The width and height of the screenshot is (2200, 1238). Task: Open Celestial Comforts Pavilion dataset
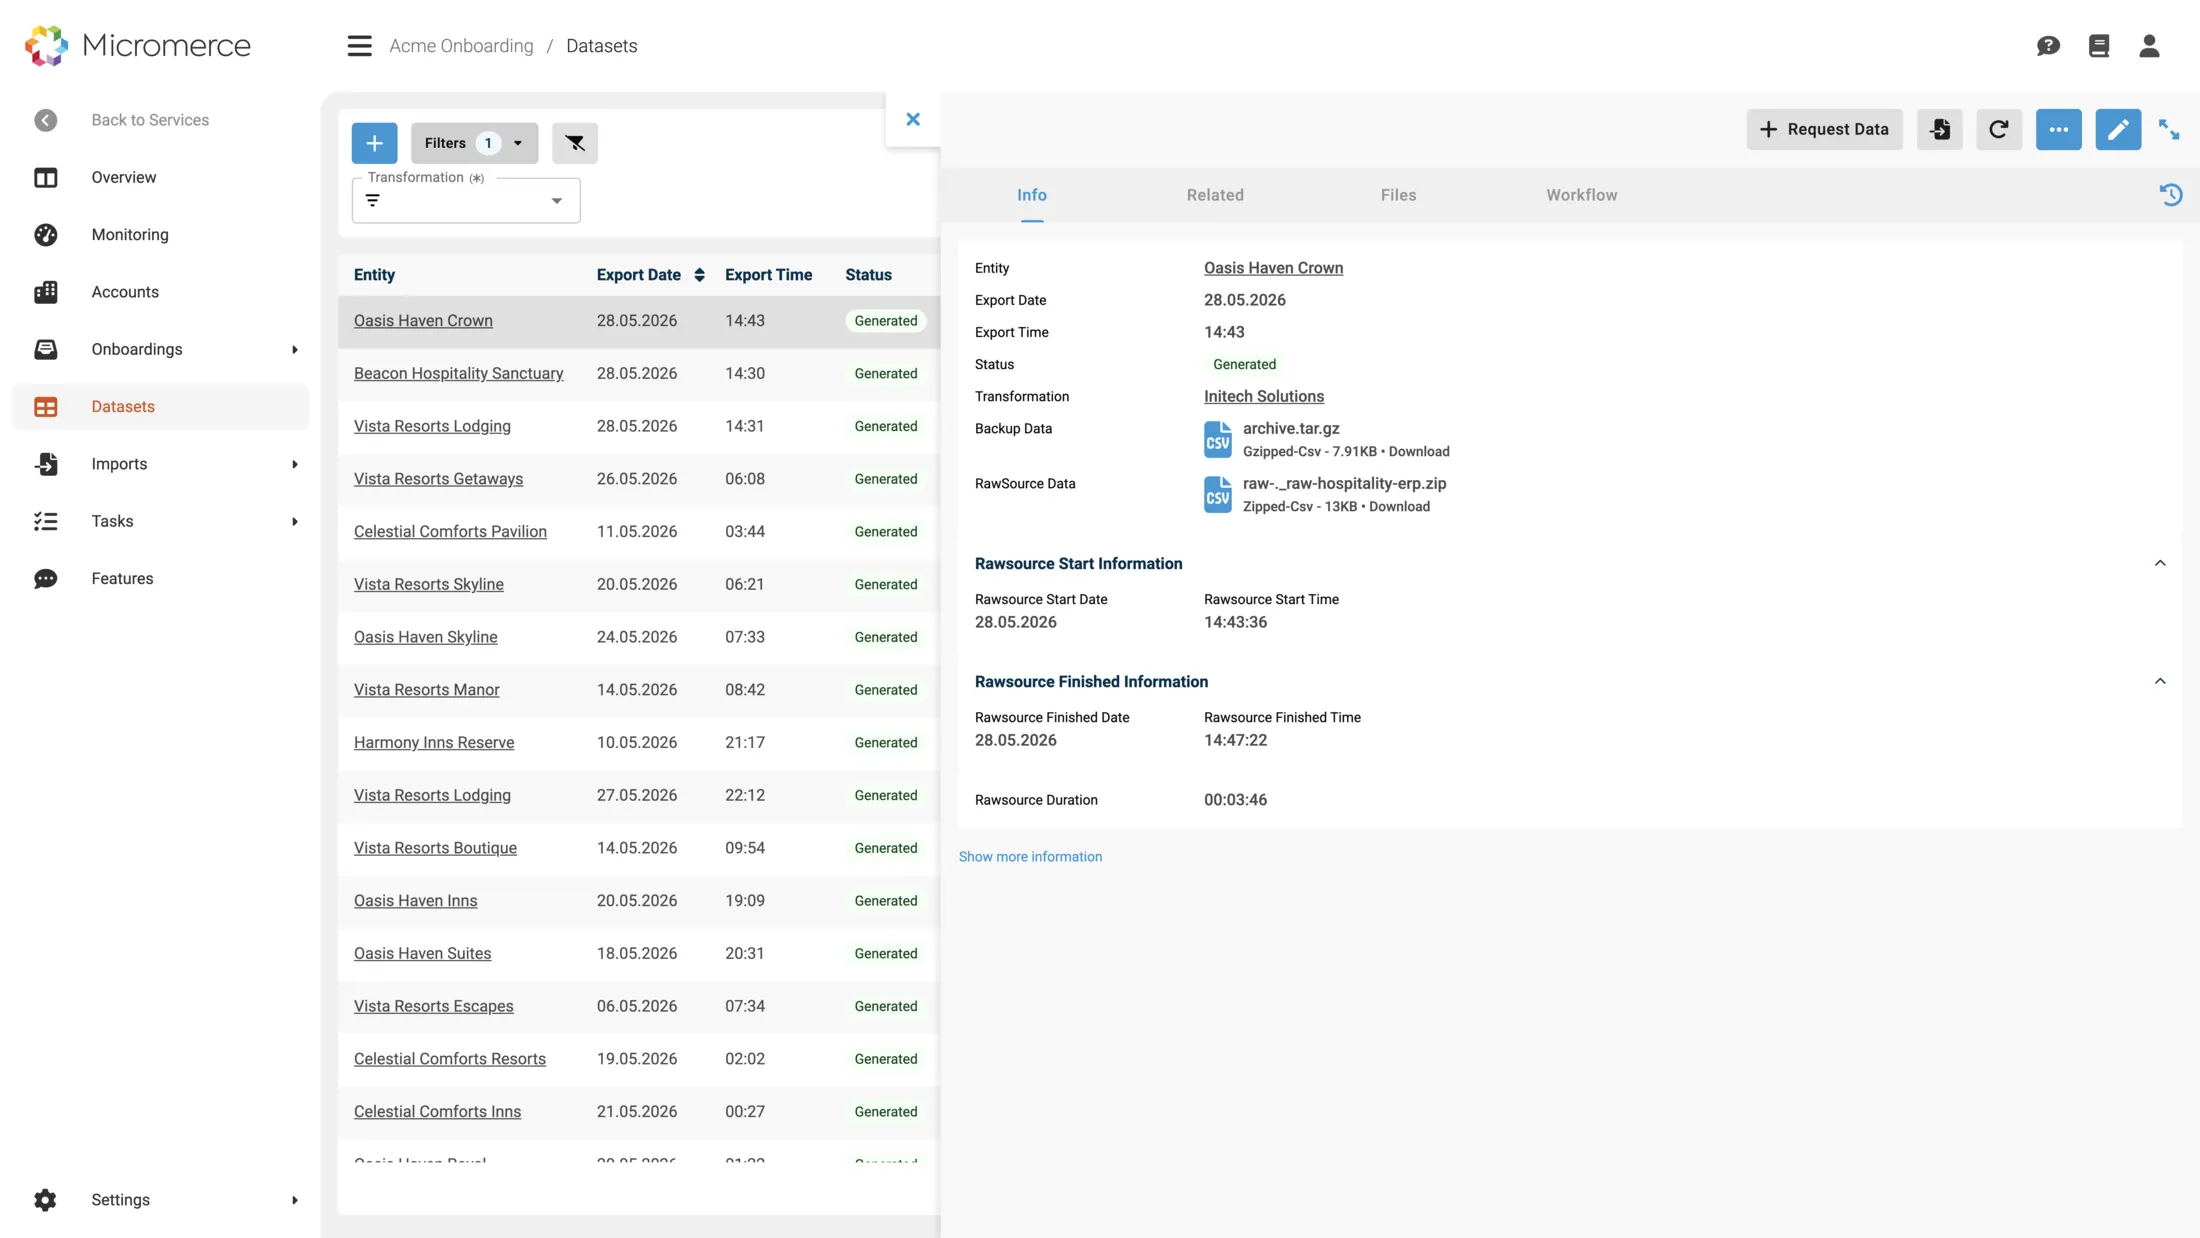pyautogui.click(x=450, y=532)
